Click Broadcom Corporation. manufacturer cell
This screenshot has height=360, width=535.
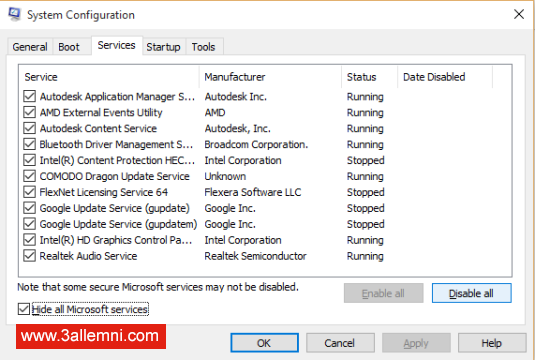256,145
